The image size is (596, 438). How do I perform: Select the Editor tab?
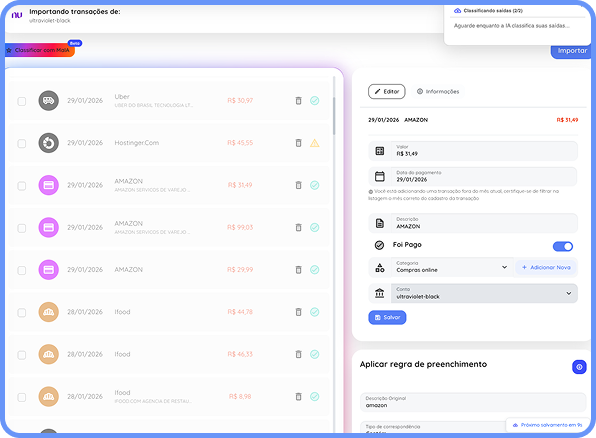pyautogui.click(x=387, y=92)
